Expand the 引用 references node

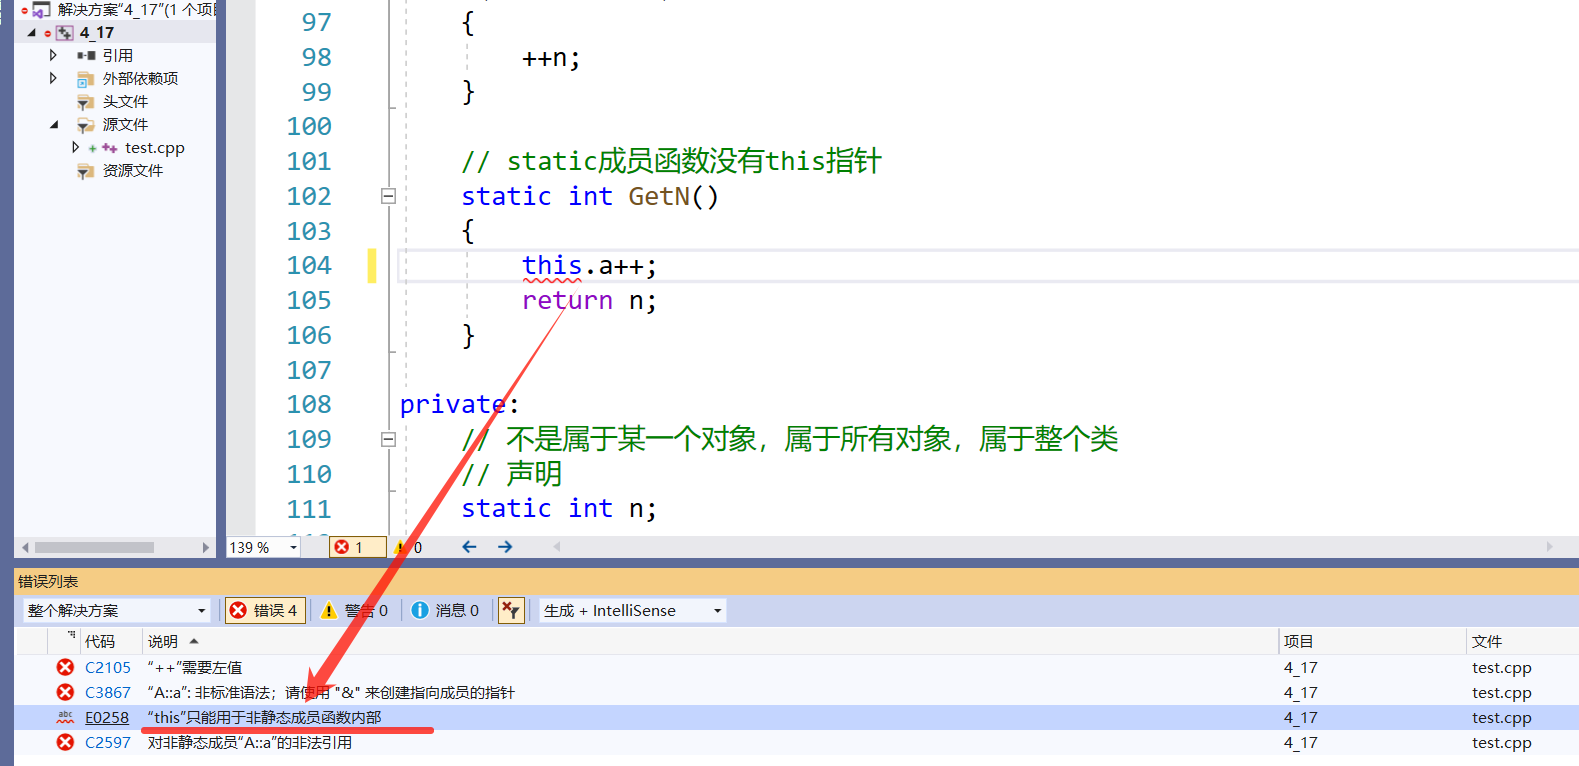53,55
